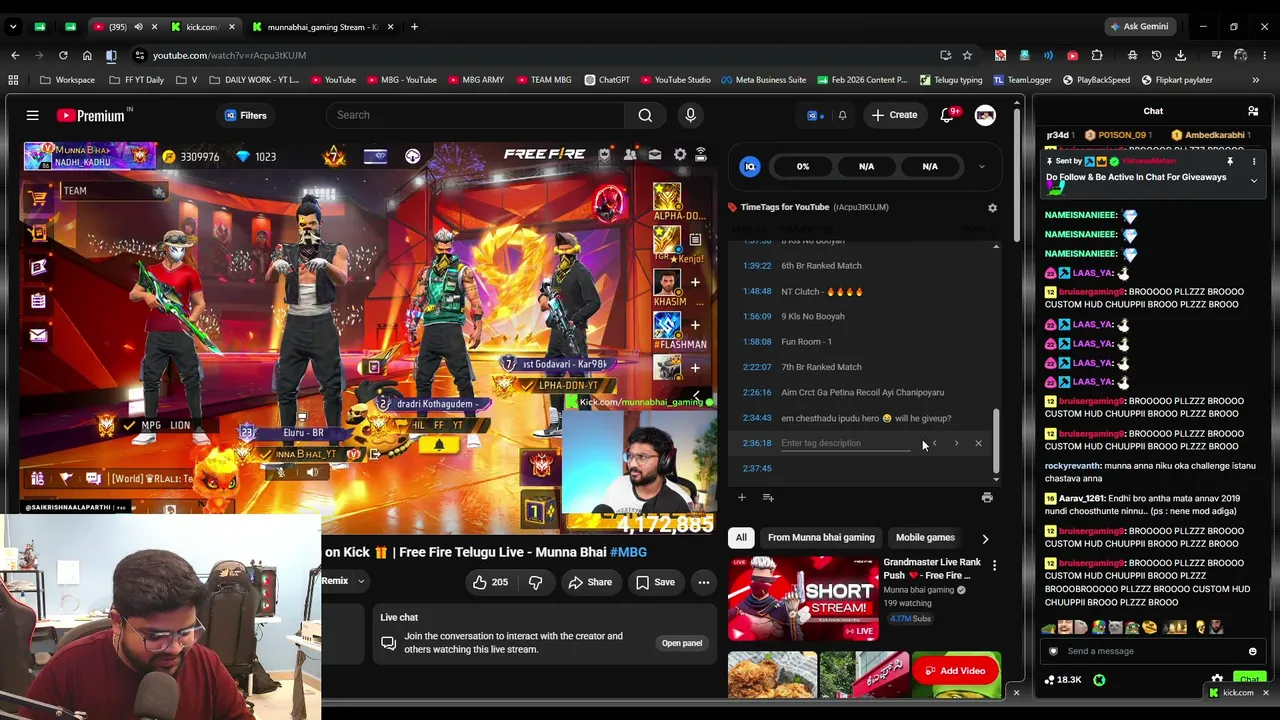
Task: Select the Mobile games chip
Action: click(x=925, y=538)
